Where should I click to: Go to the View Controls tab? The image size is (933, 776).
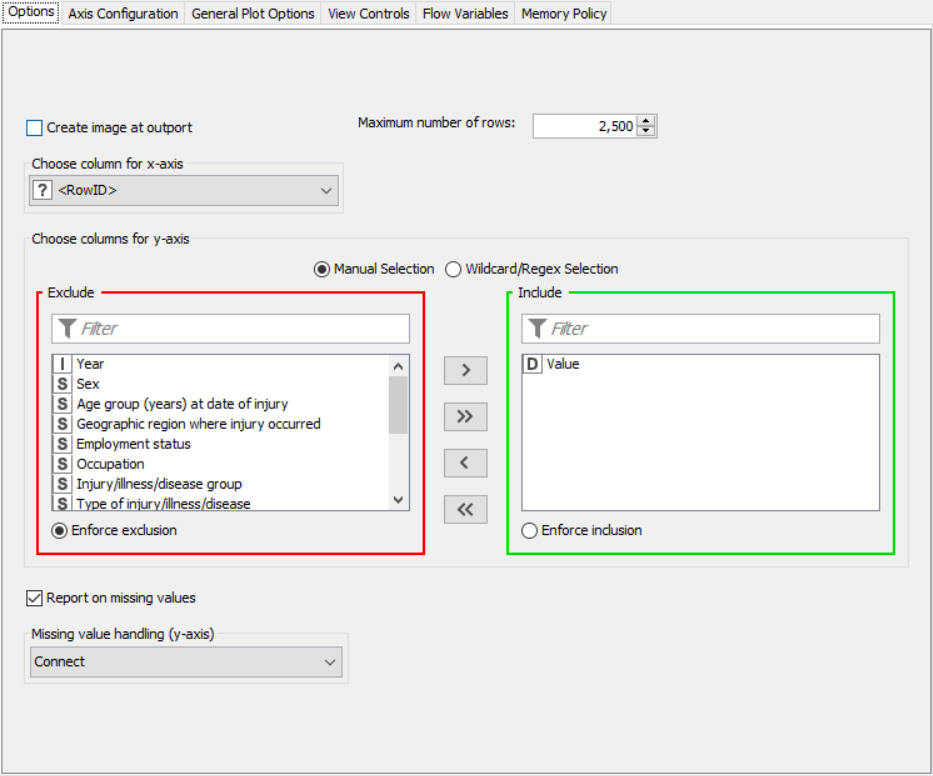pyautogui.click(x=368, y=13)
